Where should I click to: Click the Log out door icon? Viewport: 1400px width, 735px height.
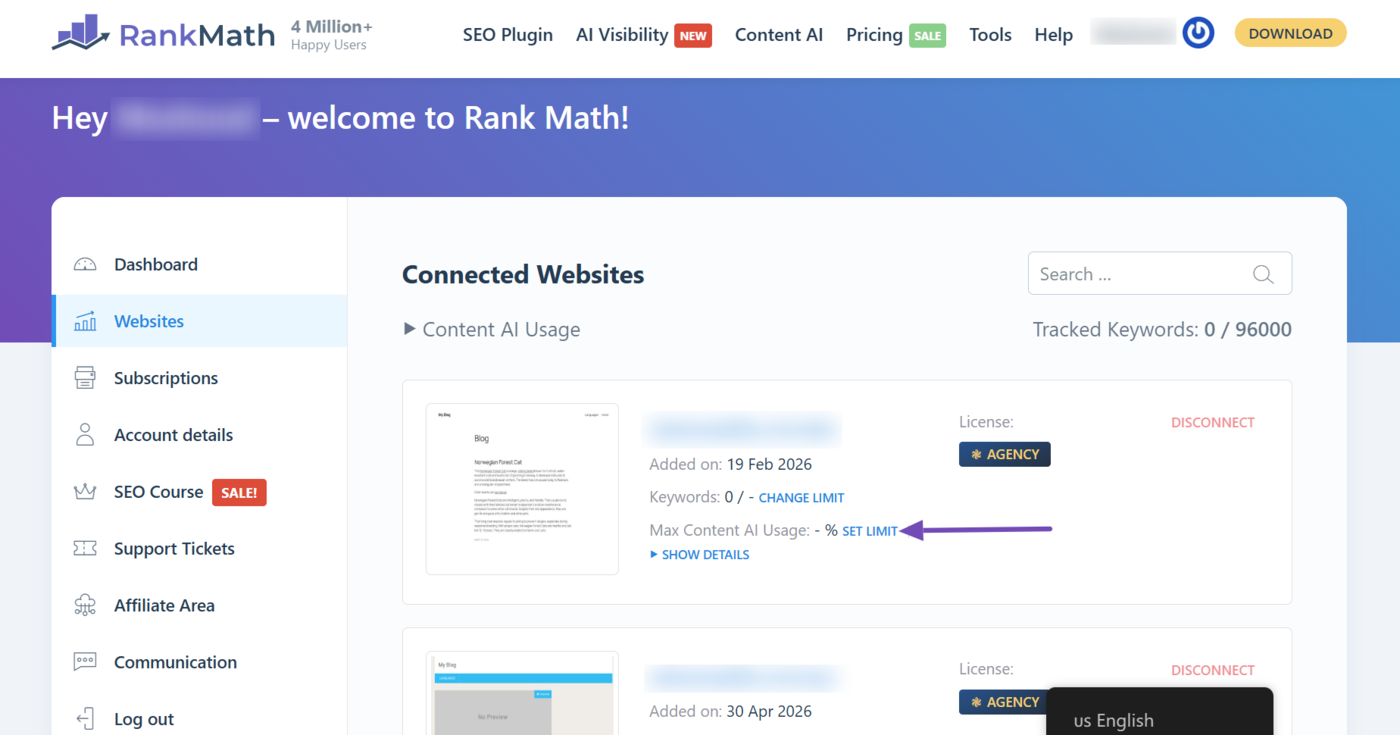point(85,719)
